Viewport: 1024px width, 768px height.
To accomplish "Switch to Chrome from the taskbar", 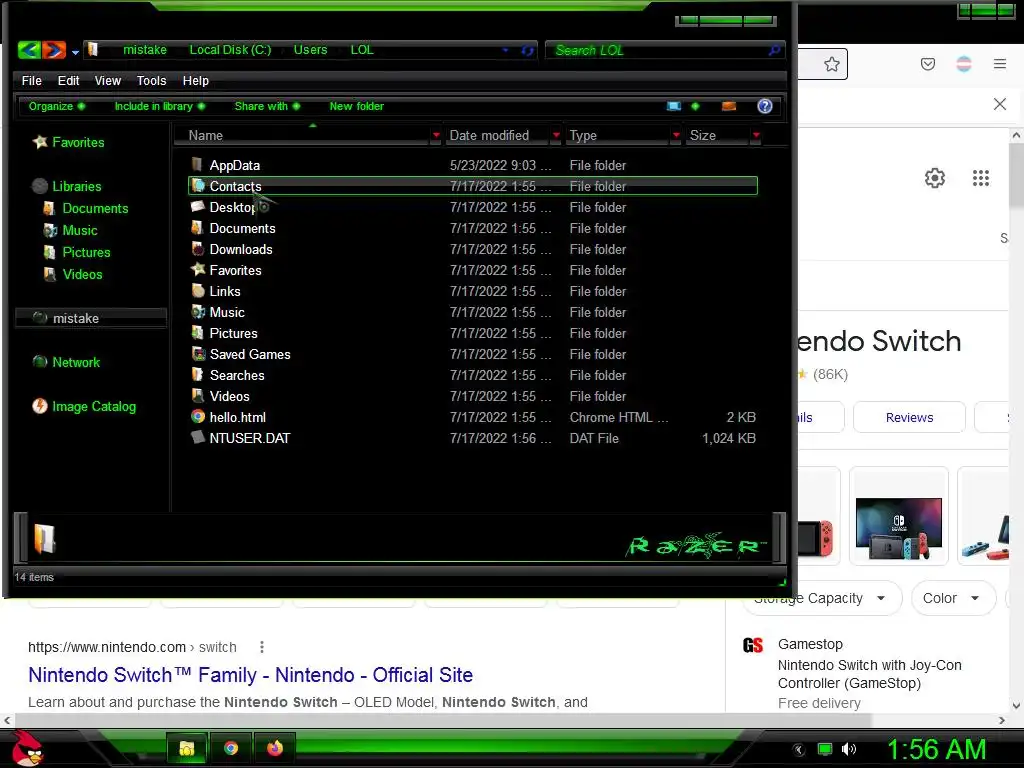I will pos(231,748).
